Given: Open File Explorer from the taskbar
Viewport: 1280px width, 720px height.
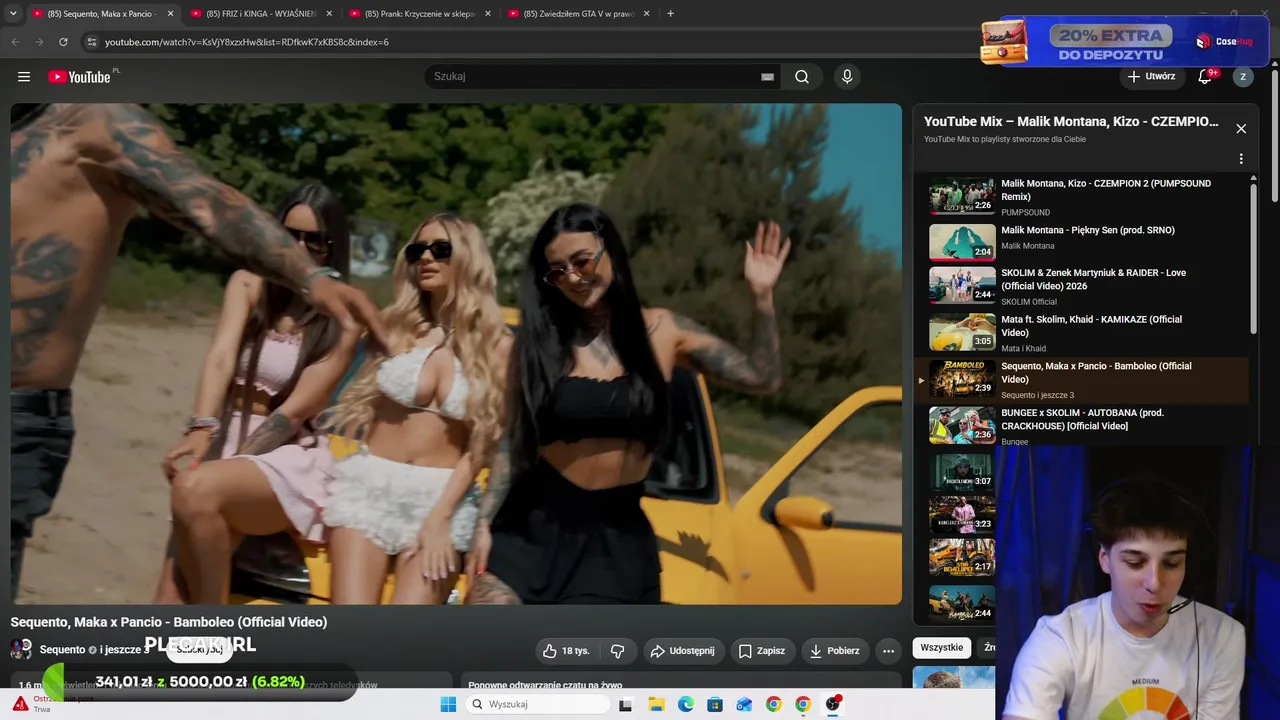Looking at the screenshot, I should (x=656, y=705).
